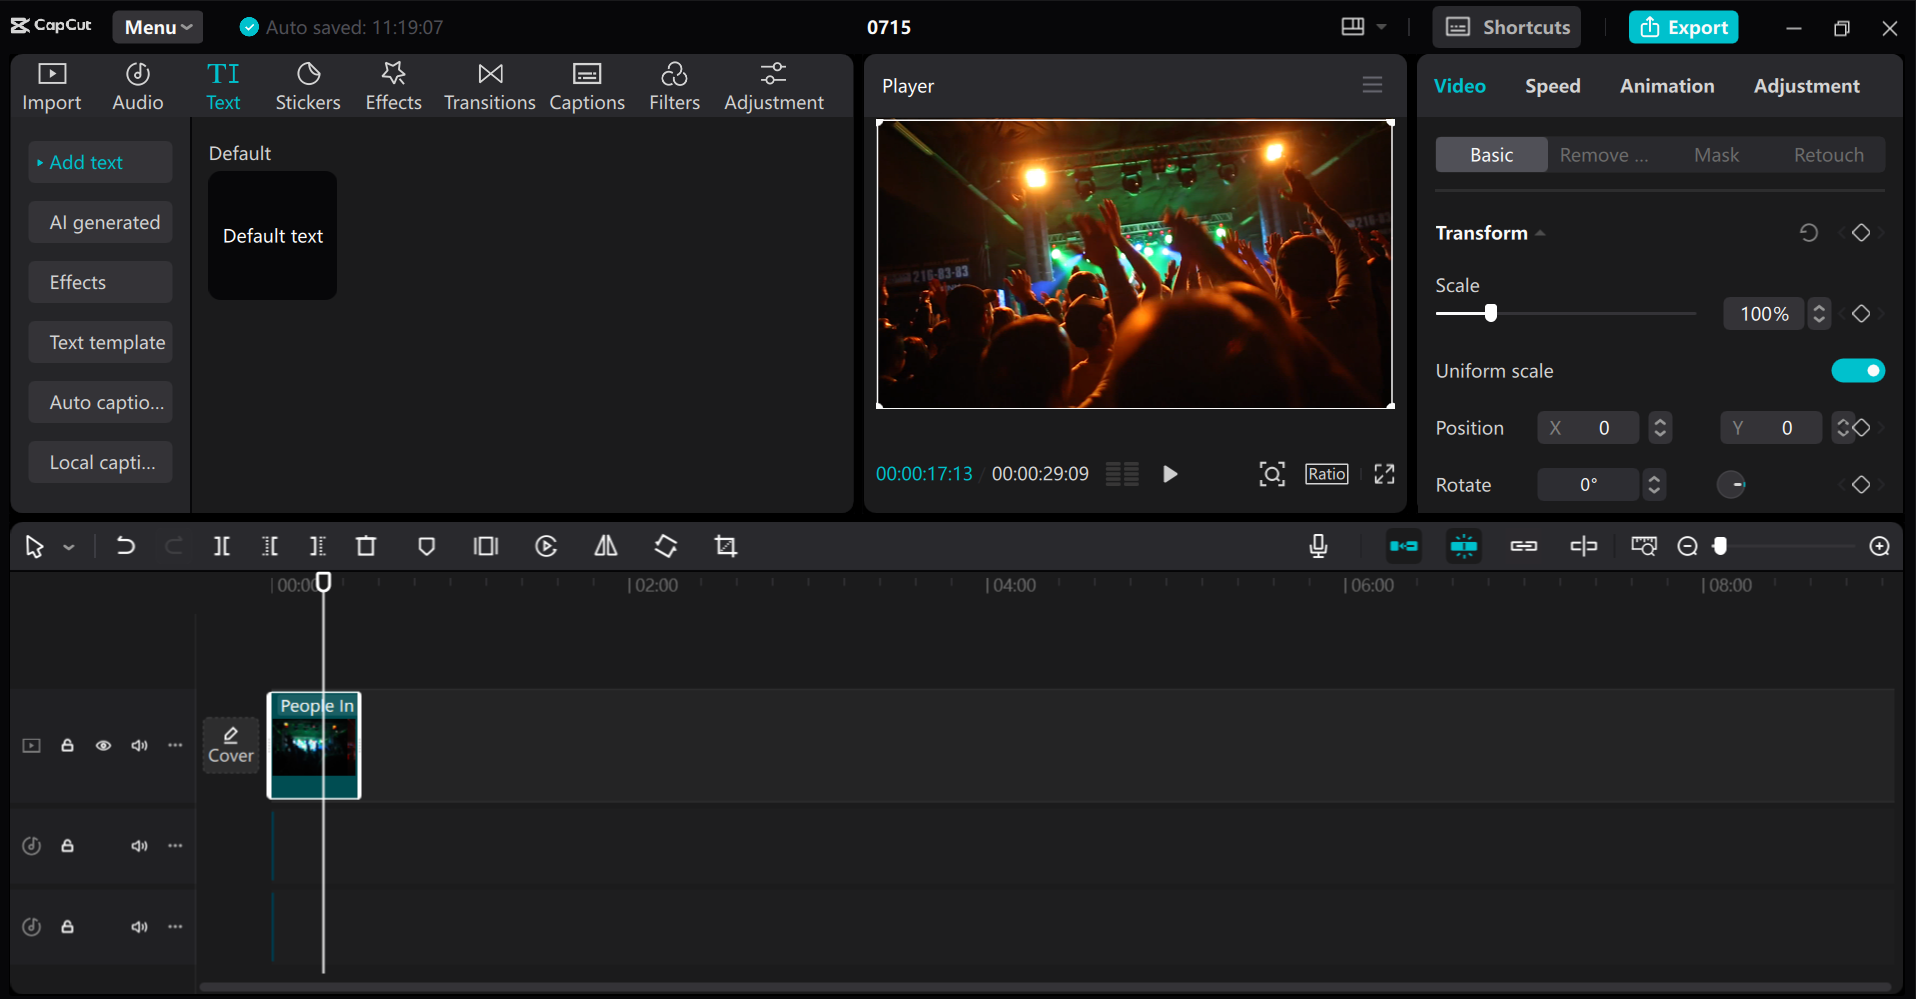Click the Delete trash icon in timeline toolbar
The image size is (1916, 999).
(x=366, y=546)
